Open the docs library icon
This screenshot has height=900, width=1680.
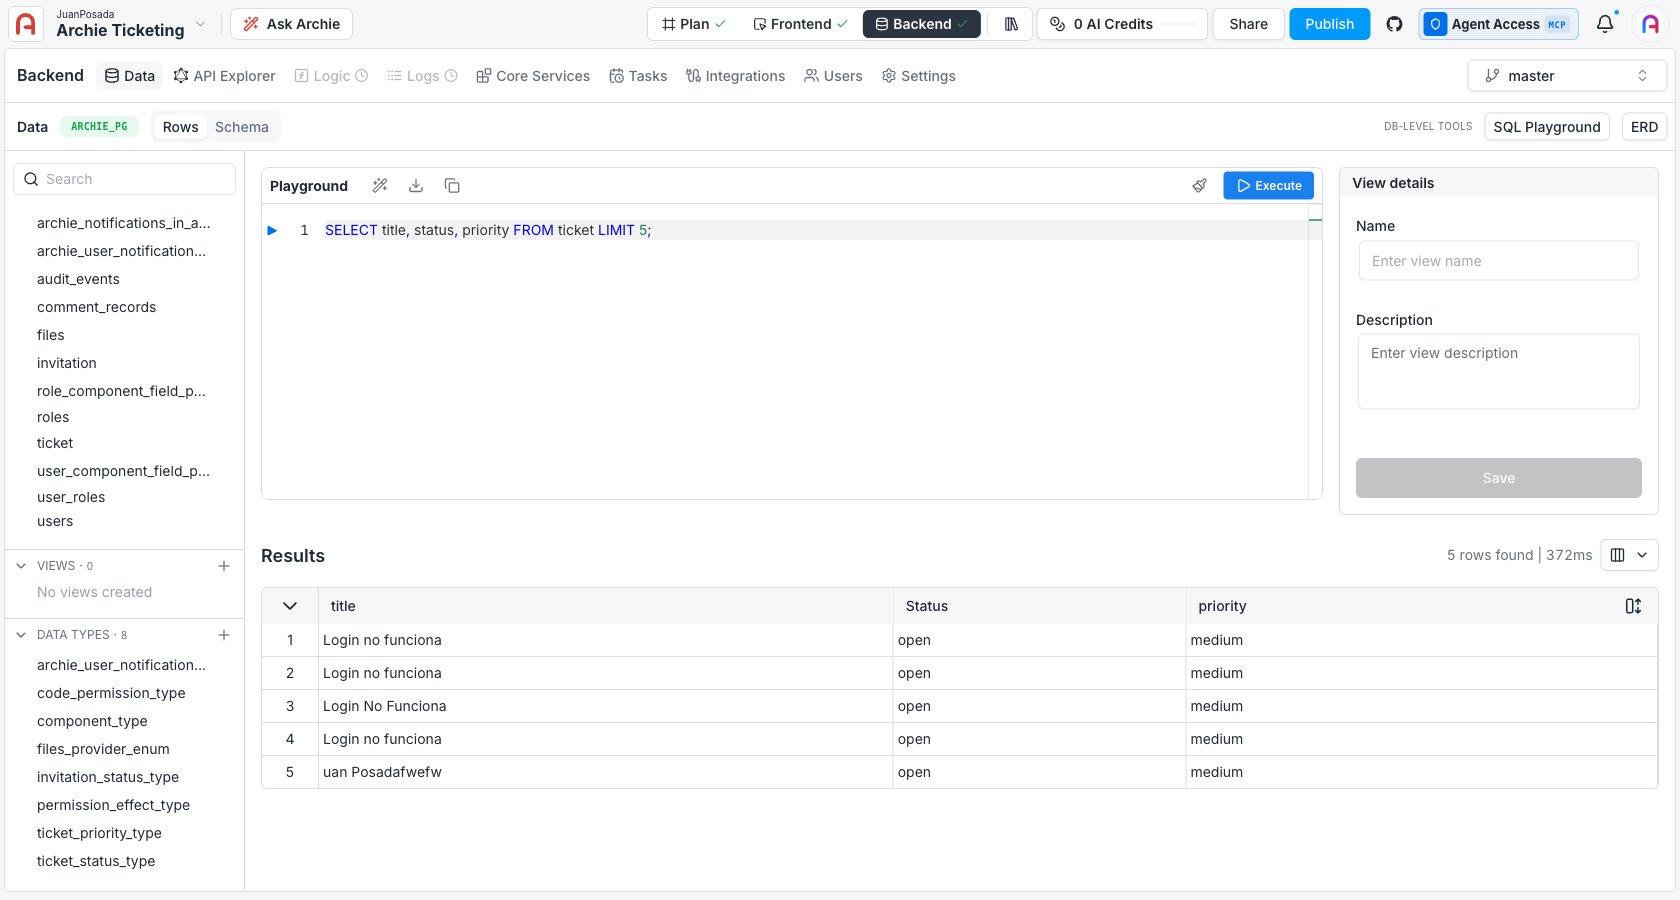coord(1011,24)
